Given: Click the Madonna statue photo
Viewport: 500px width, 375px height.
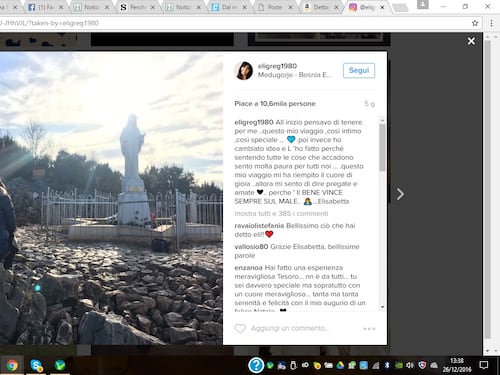Looking at the screenshot, I should [x=111, y=198].
